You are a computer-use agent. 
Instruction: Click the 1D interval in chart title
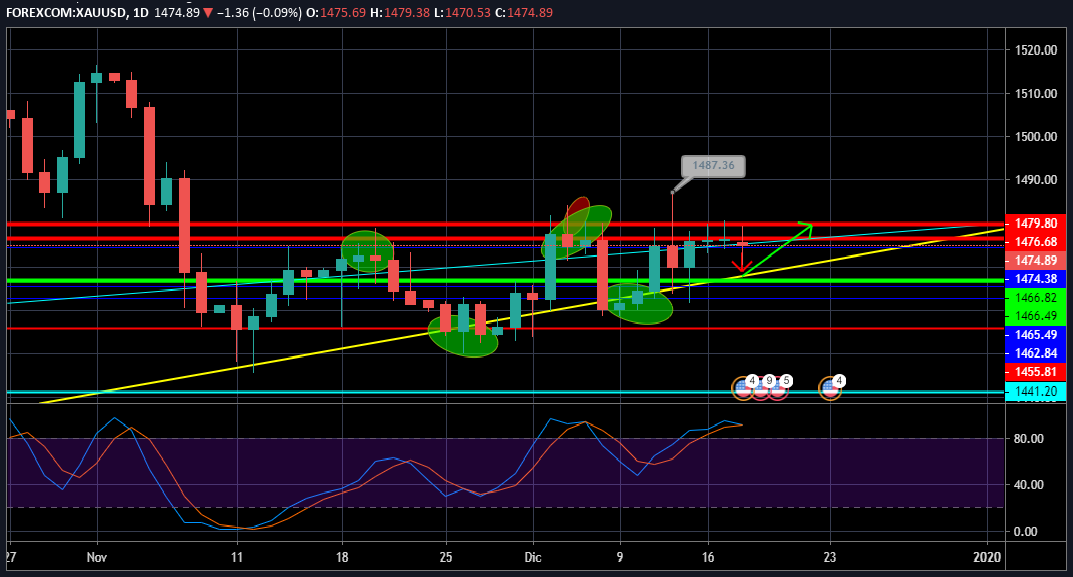139,13
